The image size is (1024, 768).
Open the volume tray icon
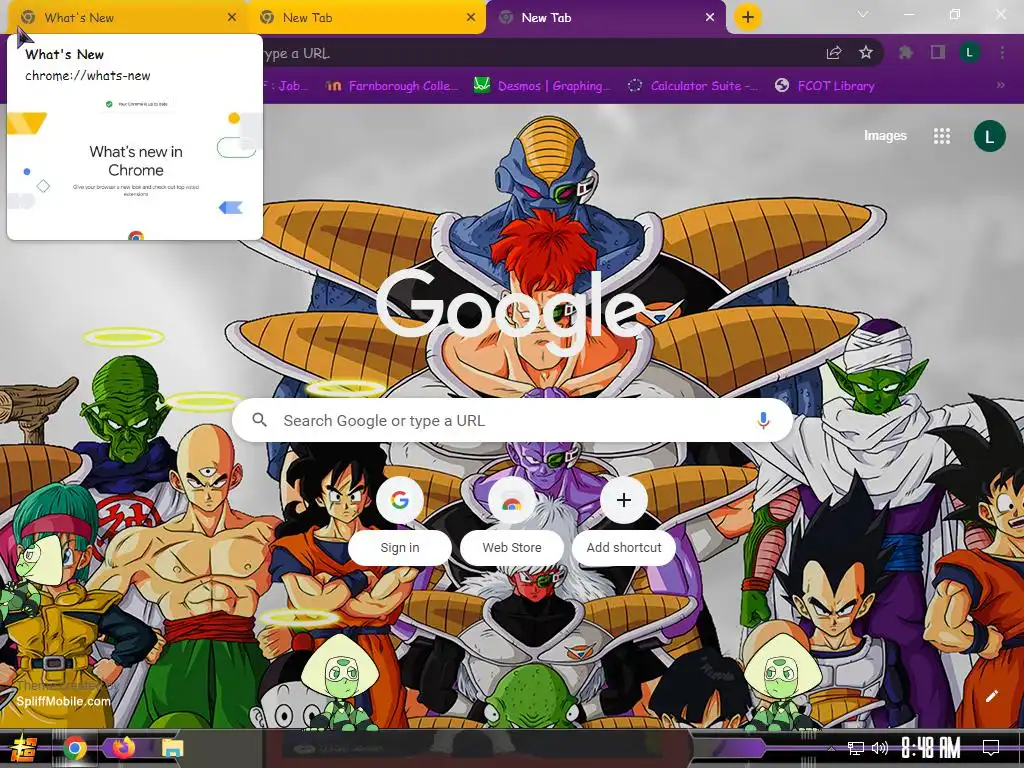click(x=880, y=748)
